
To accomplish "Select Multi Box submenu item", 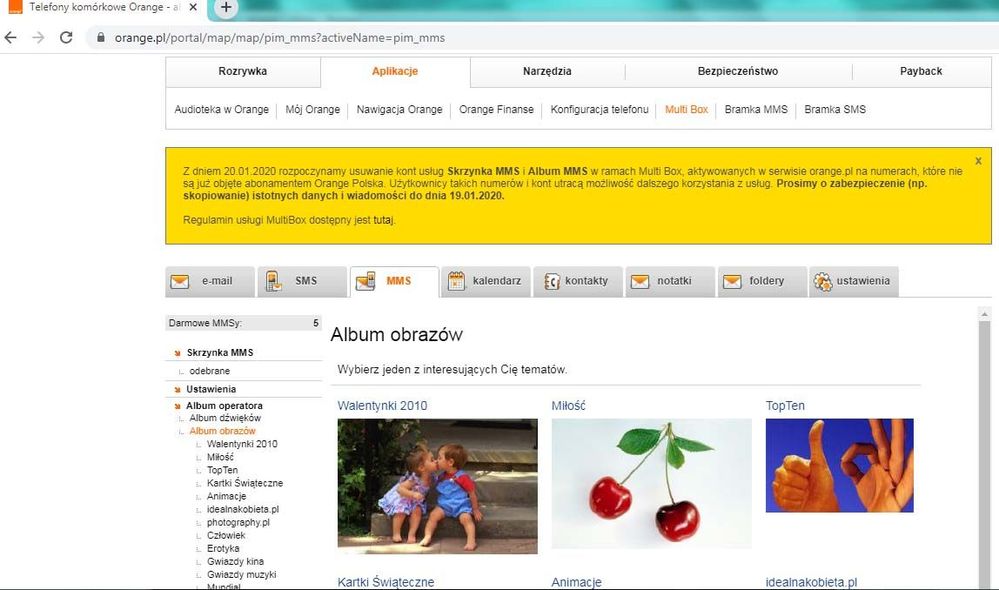I will 686,110.
